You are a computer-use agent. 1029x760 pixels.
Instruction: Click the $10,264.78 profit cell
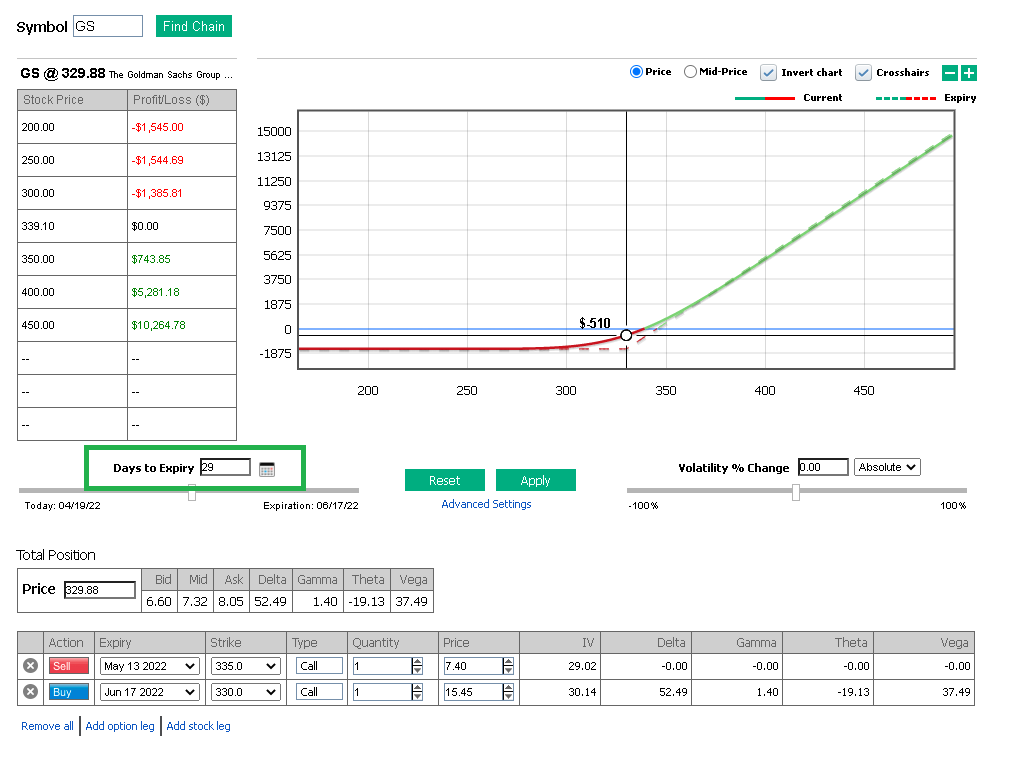pos(182,326)
